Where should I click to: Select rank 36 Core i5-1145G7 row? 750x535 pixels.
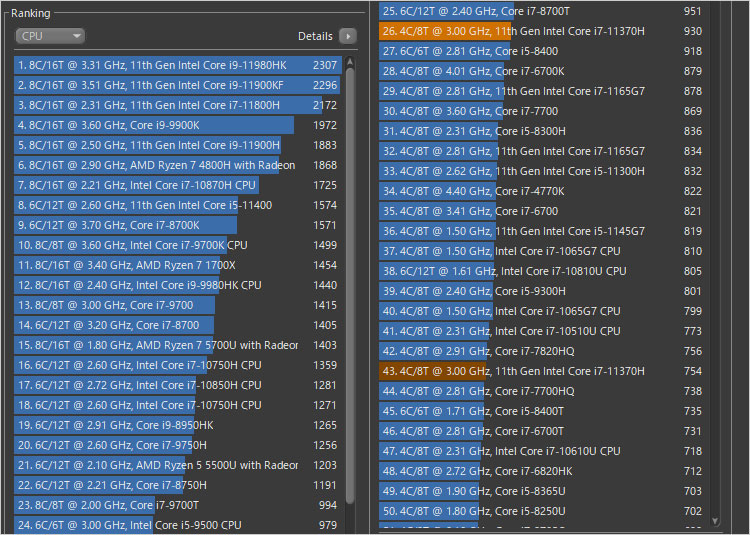click(543, 231)
